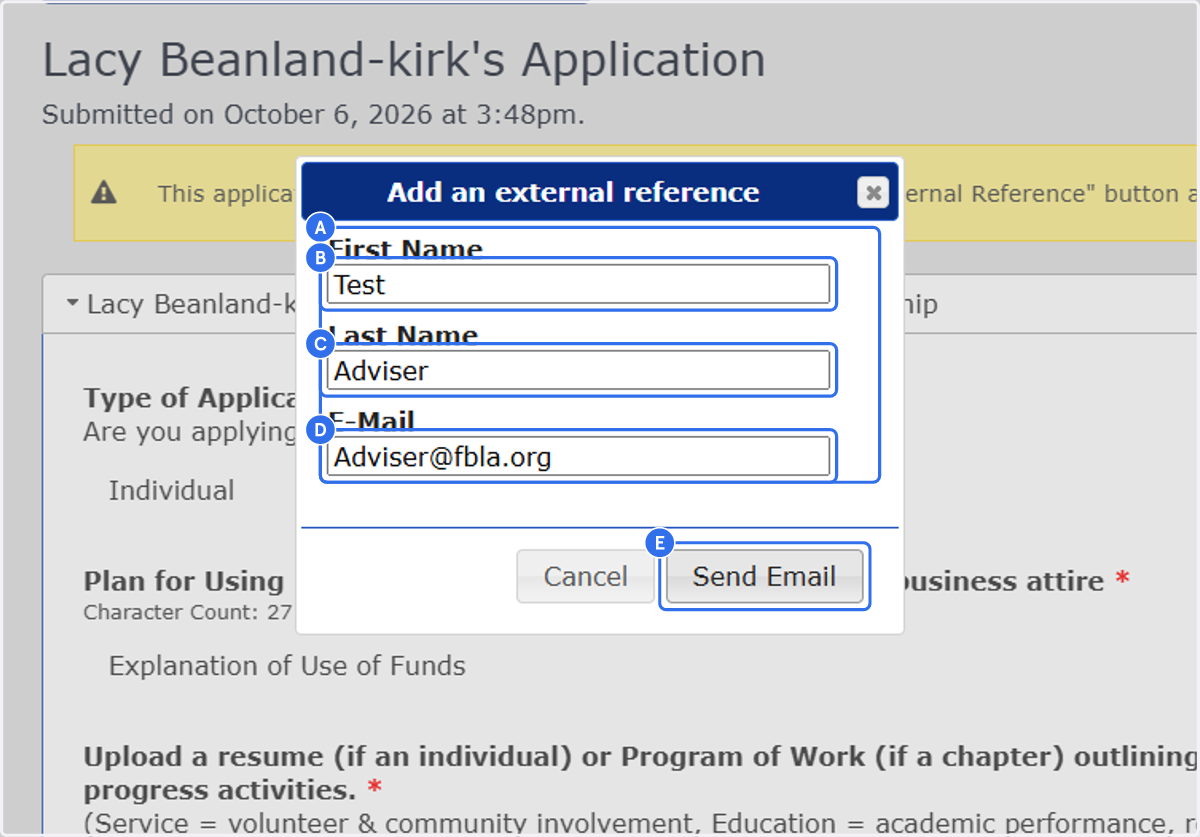
Task: Click the Add an external reference title
Action: click(573, 192)
